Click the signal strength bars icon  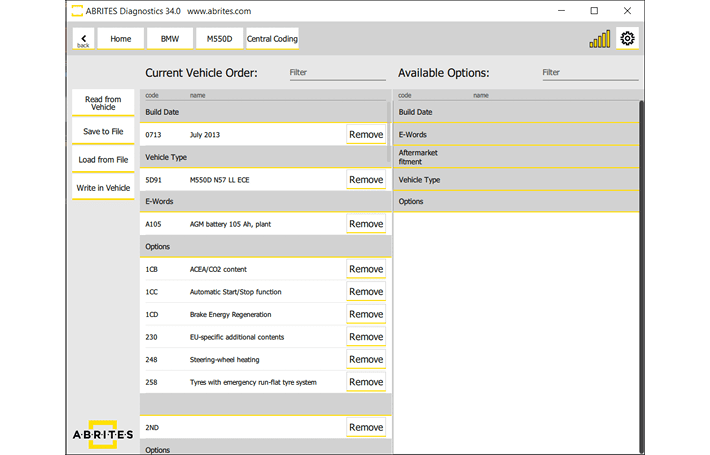pos(599,39)
